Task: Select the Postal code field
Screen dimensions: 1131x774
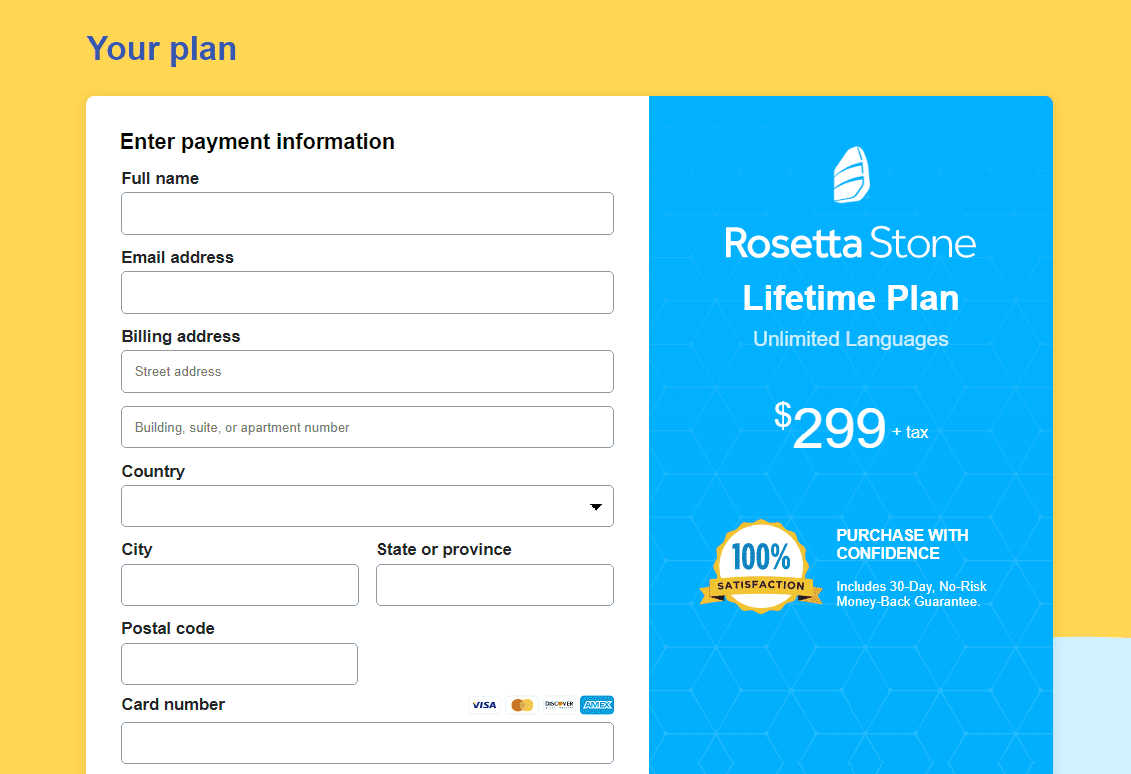Action: click(x=239, y=664)
